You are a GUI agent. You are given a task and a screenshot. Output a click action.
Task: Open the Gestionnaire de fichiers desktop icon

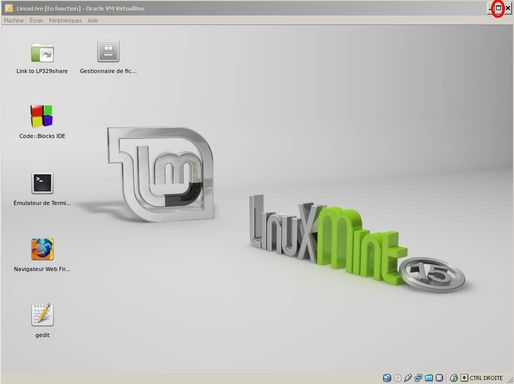click(x=108, y=51)
